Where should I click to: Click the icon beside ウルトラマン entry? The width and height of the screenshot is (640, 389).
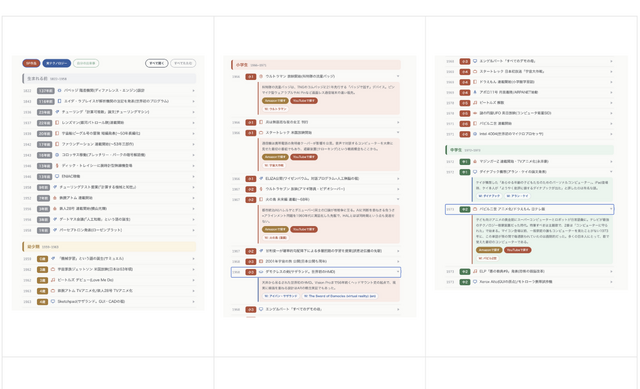pyautogui.click(x=261, y=76)
